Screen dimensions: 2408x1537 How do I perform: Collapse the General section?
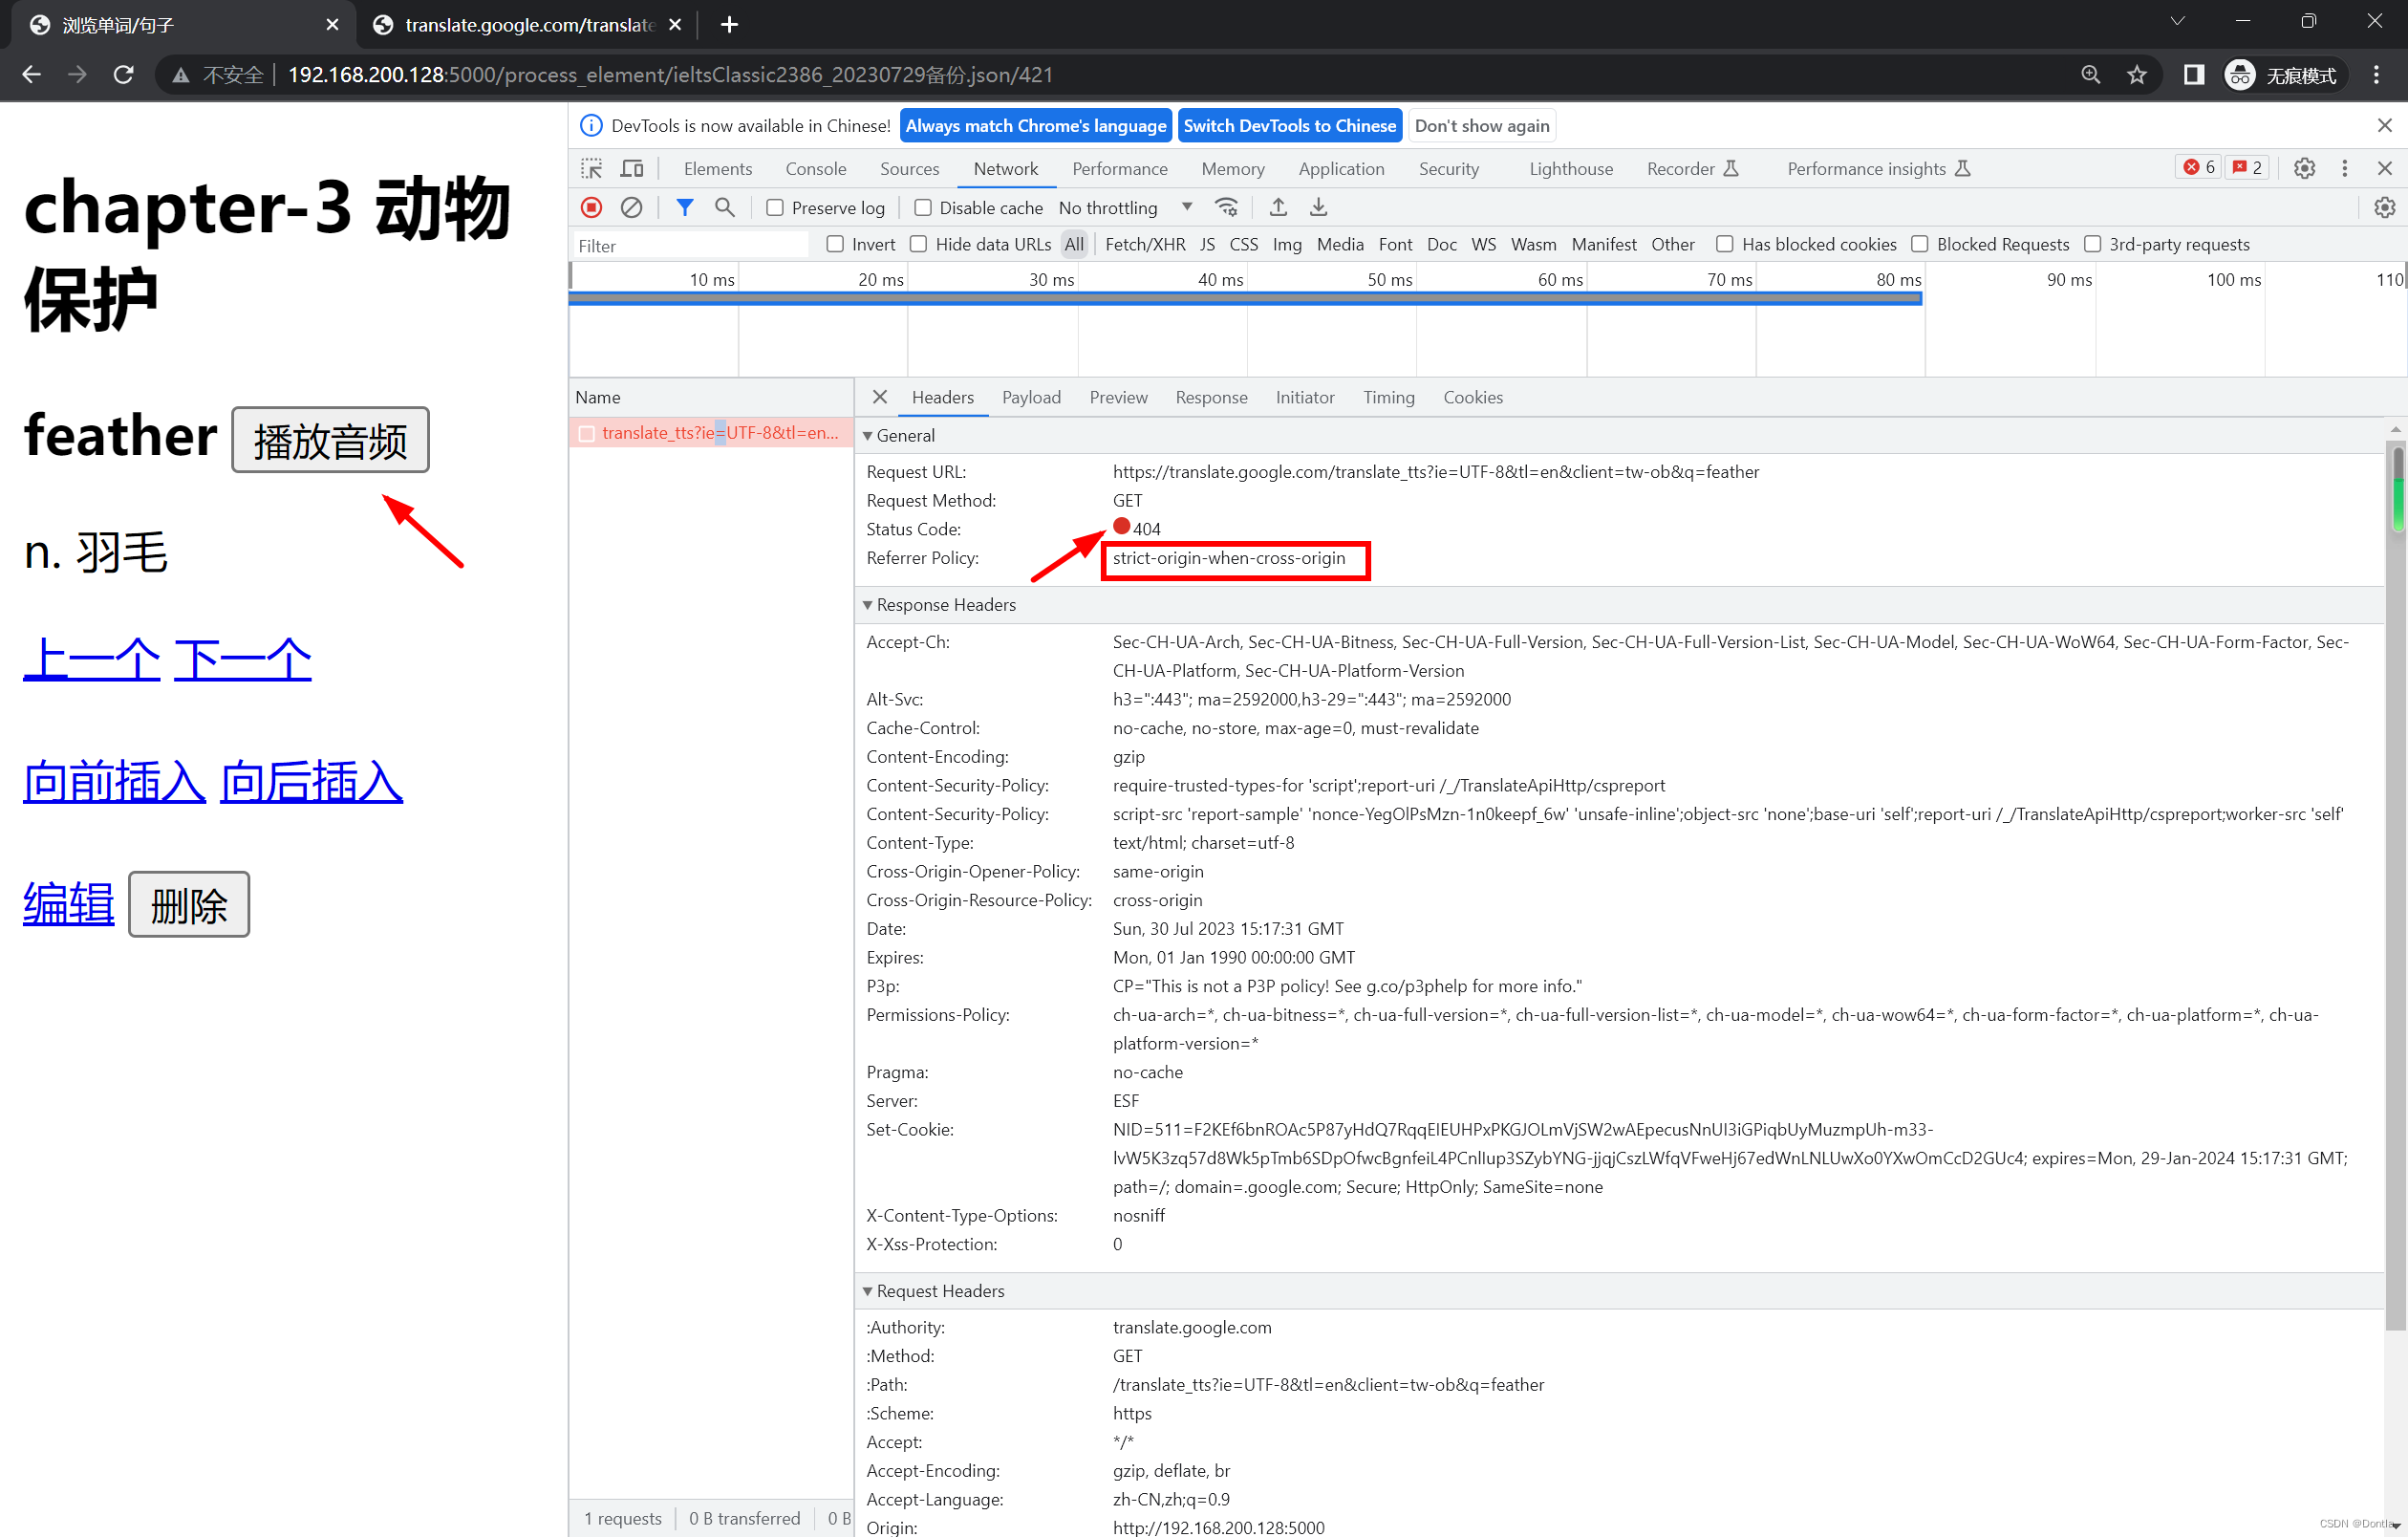pos(867,436)
